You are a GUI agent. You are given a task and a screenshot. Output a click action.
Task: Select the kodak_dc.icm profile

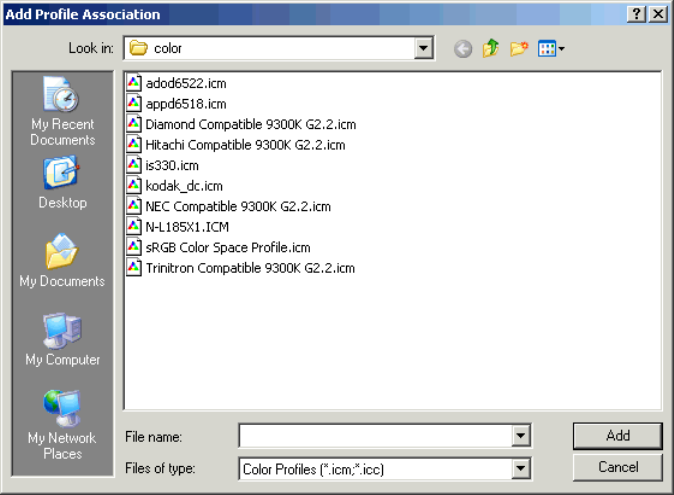click(184, 186)
